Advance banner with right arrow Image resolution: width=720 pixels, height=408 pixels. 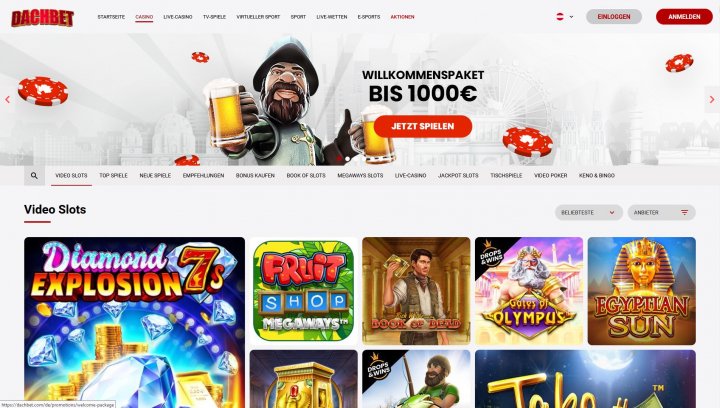(712, 99)
